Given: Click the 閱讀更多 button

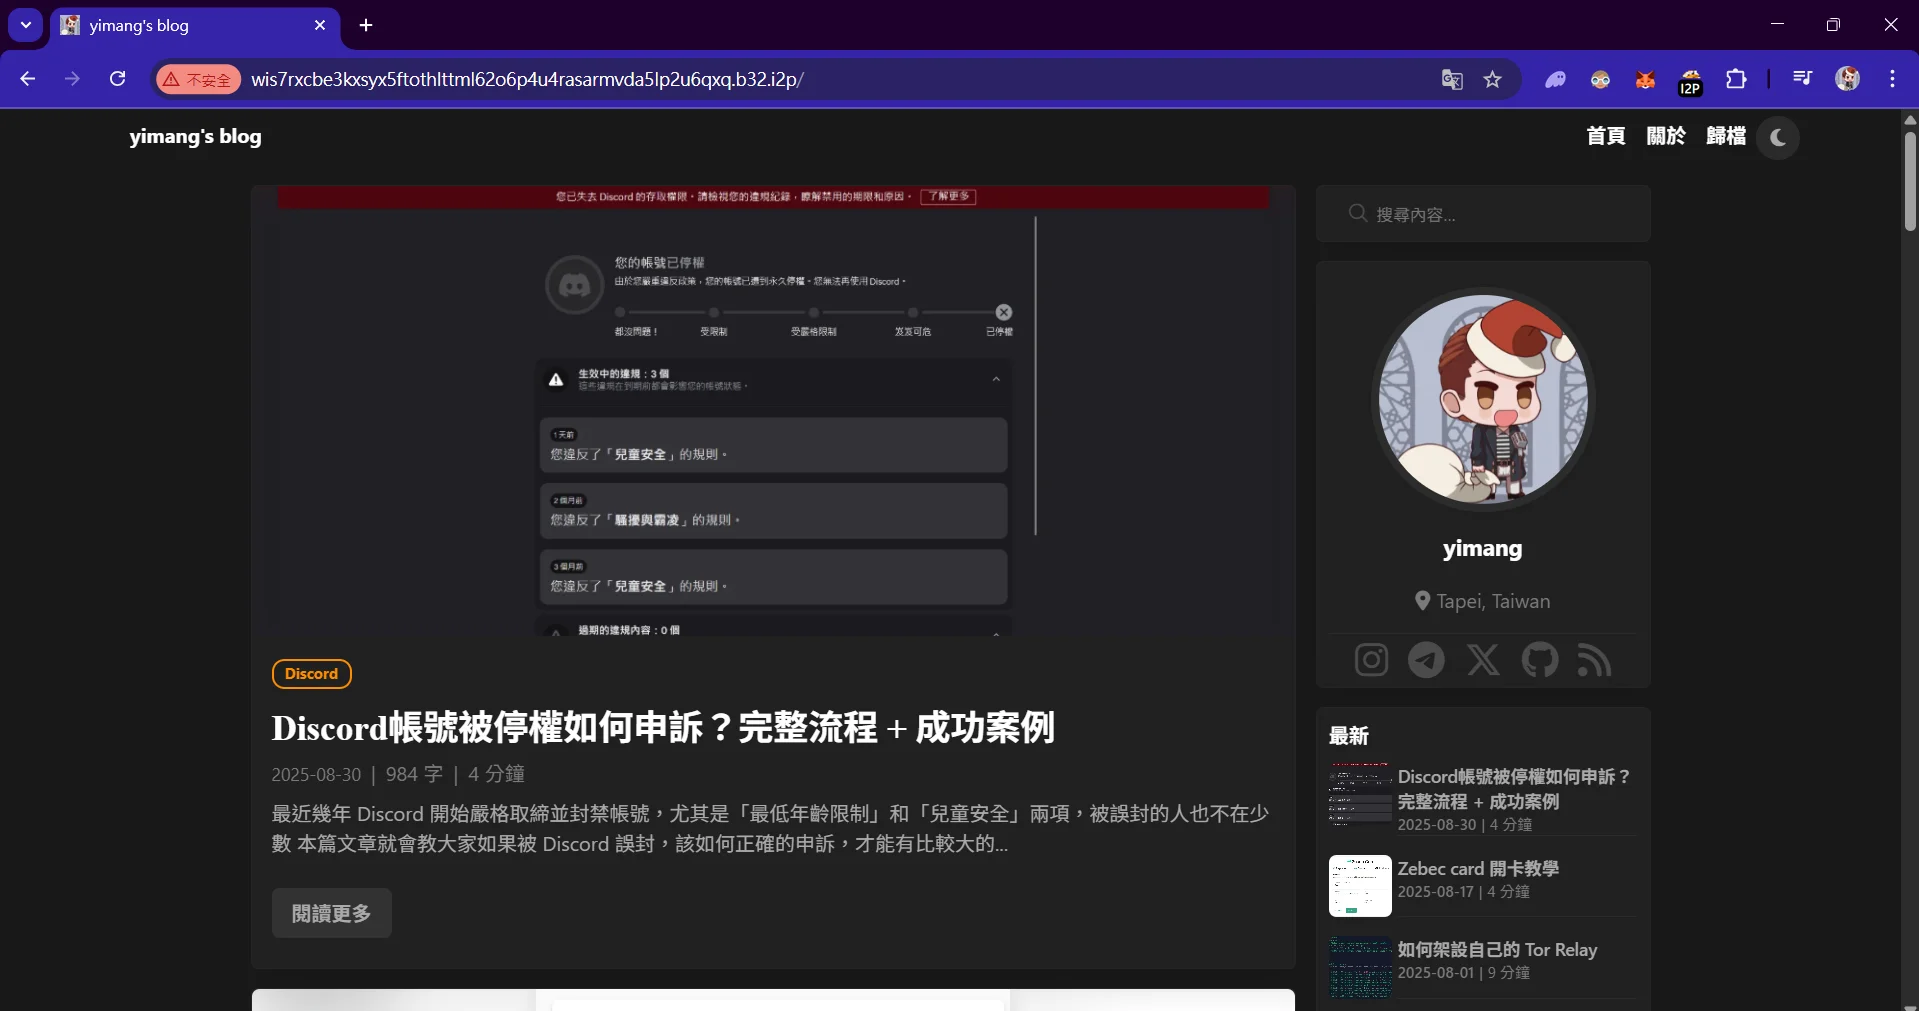Looking at the screenshot, I should (x=331, y=913).
